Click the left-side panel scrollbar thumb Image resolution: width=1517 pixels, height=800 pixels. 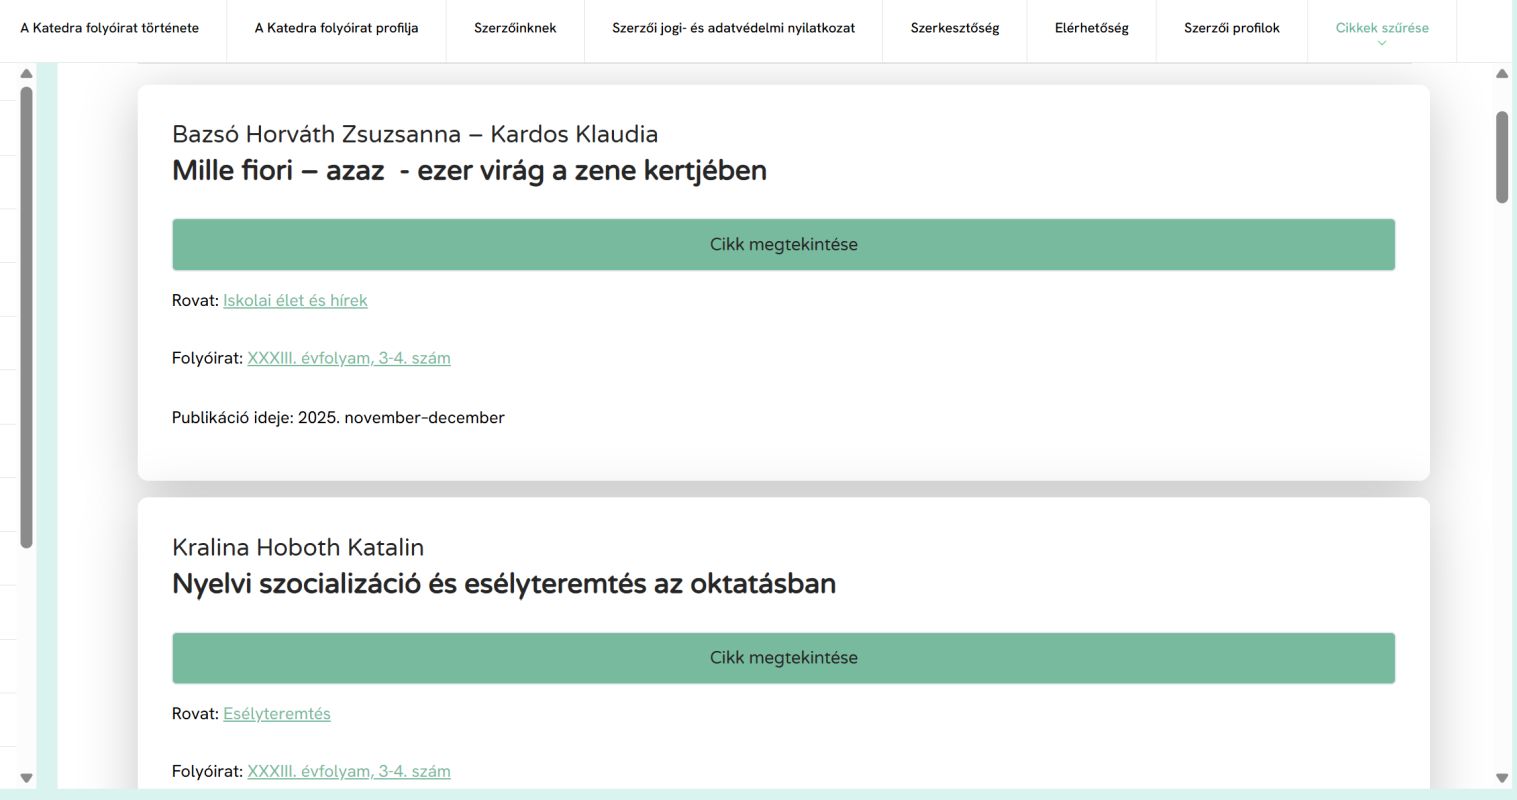tap(27, 317)
